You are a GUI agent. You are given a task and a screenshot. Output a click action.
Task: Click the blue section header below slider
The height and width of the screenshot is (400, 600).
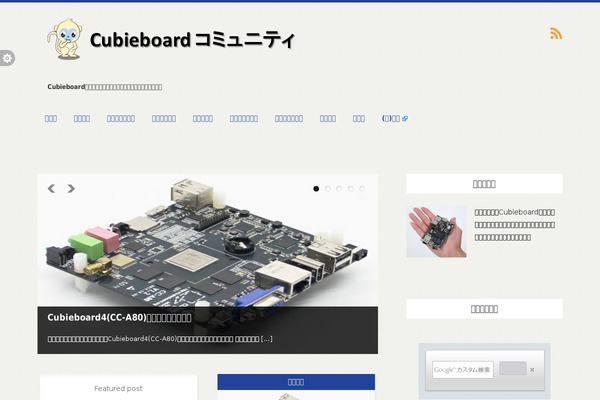296,382
